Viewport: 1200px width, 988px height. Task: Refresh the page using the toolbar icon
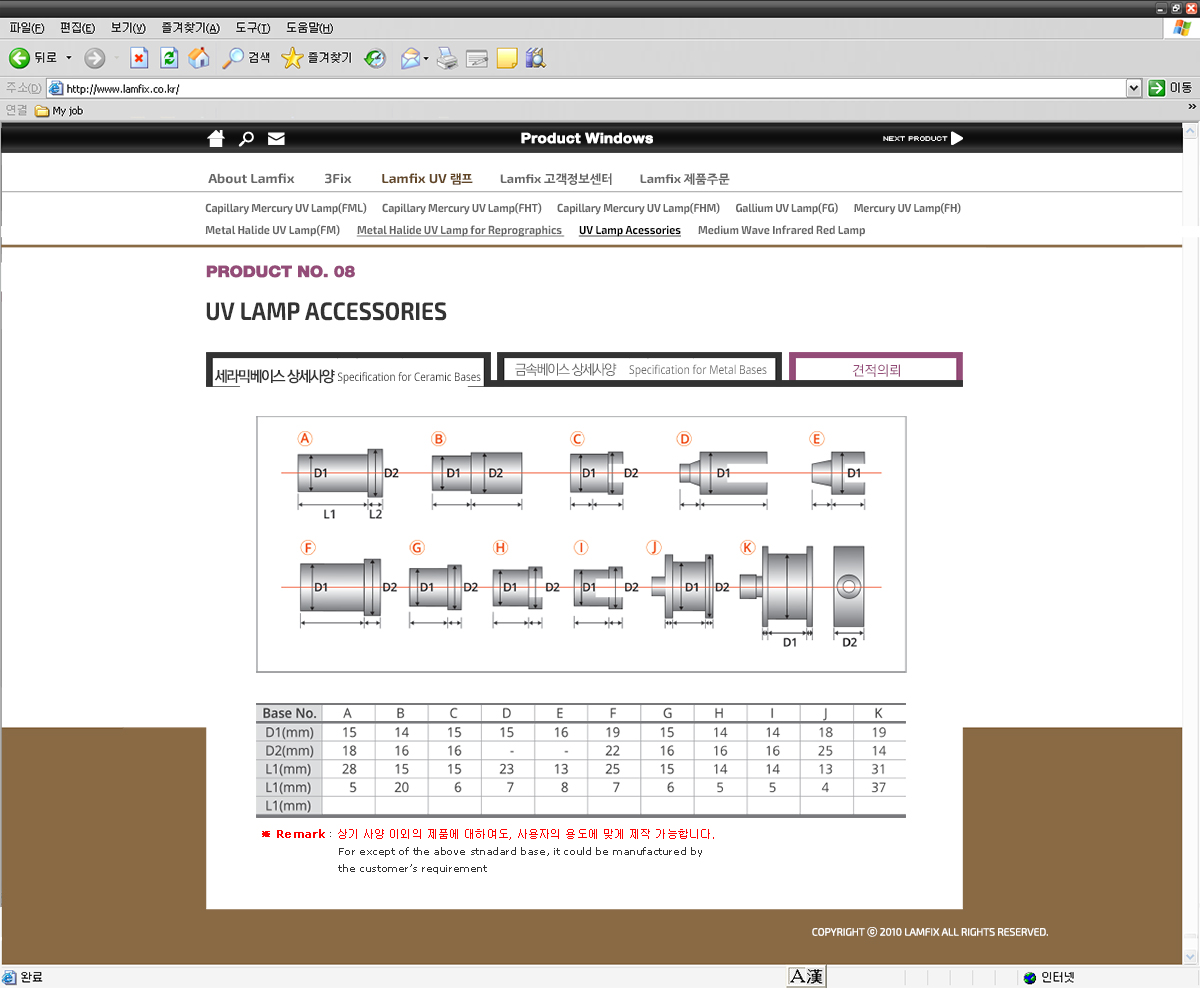(x=169, y=58)
